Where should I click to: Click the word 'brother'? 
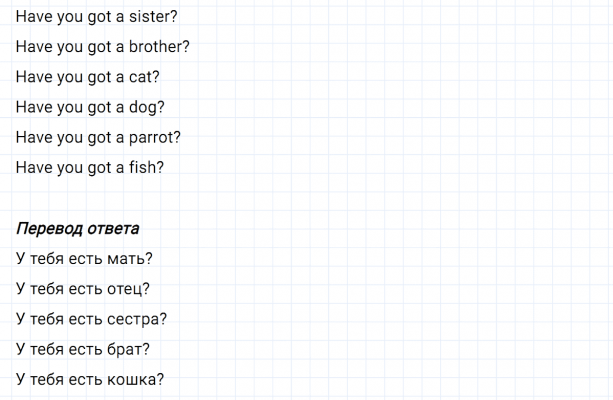[x=159, y=46]
